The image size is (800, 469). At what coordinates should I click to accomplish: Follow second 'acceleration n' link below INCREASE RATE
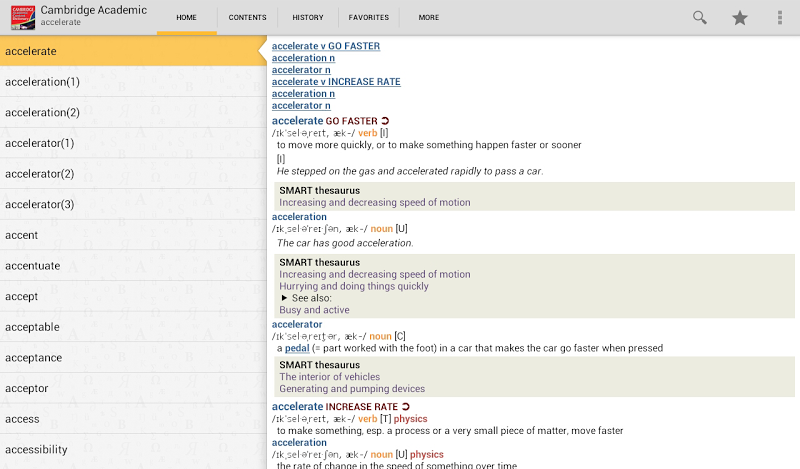point(303,93)
